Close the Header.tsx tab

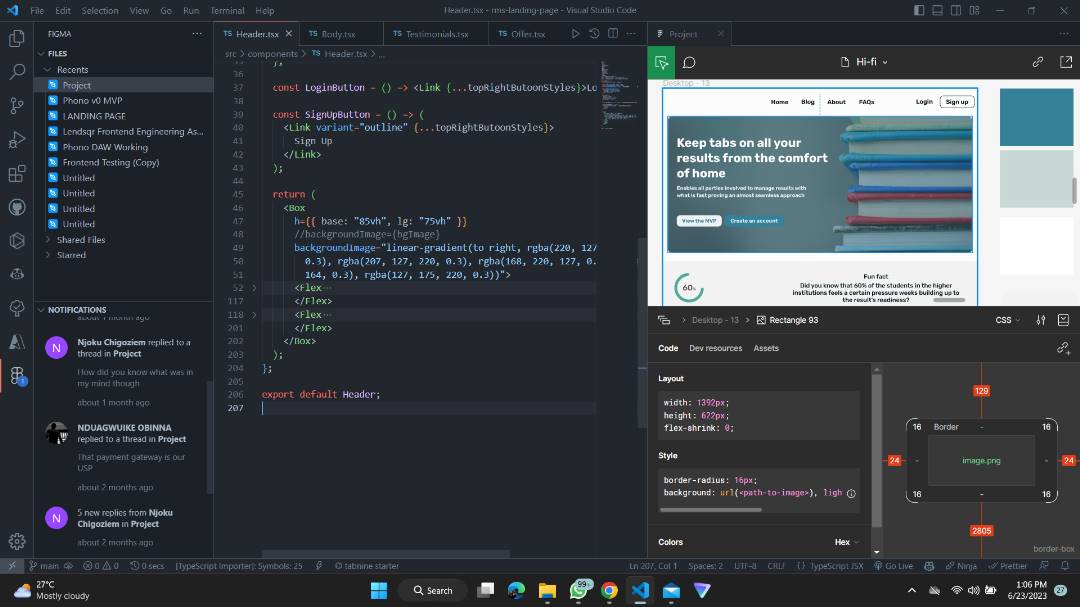pos(289,34)
